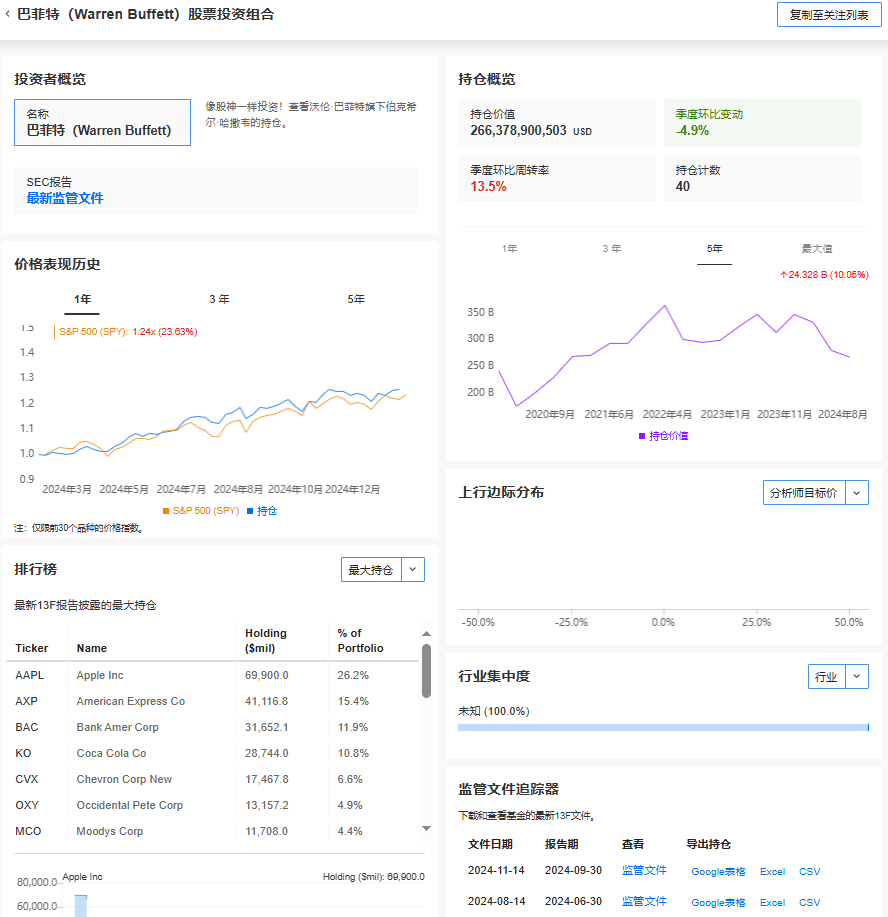Expand the 行业 concentration dropdown arrow
The height and width of the screenshot is (917, 888).
click(857, 677)
